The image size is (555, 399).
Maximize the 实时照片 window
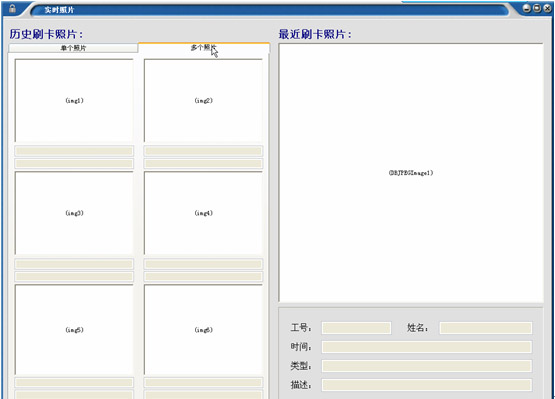(537, 8)
